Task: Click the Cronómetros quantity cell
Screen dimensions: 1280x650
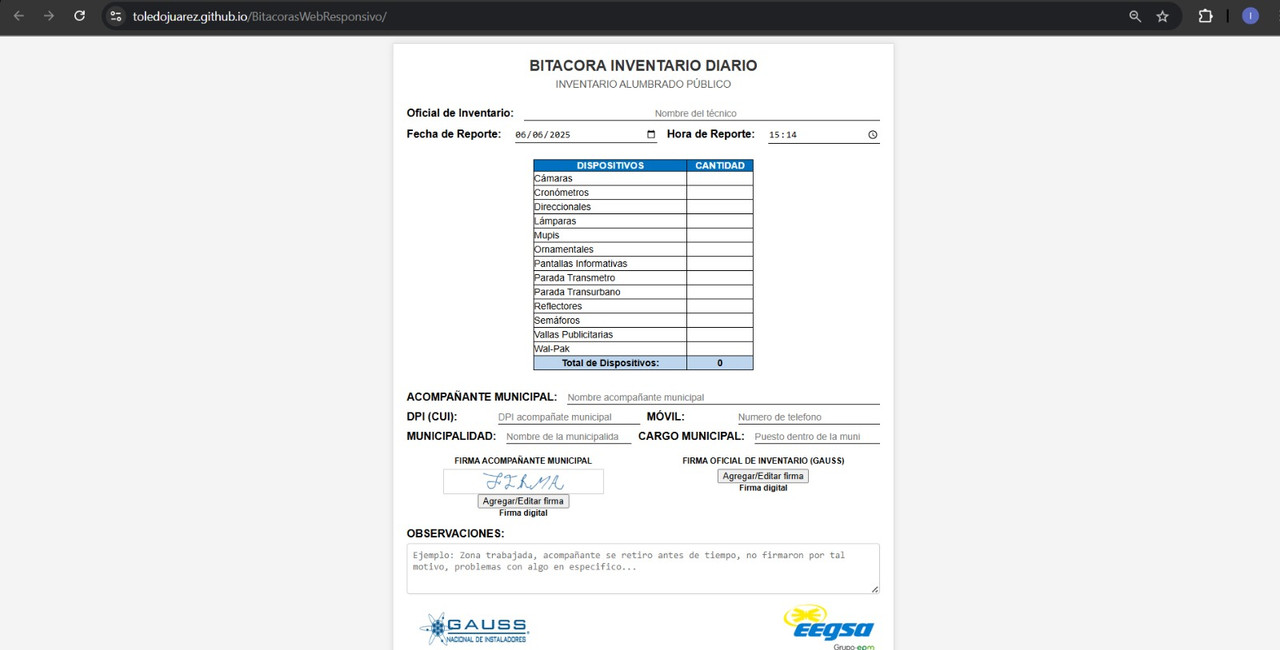Action: pyautogui.click(x=720, y=193)
